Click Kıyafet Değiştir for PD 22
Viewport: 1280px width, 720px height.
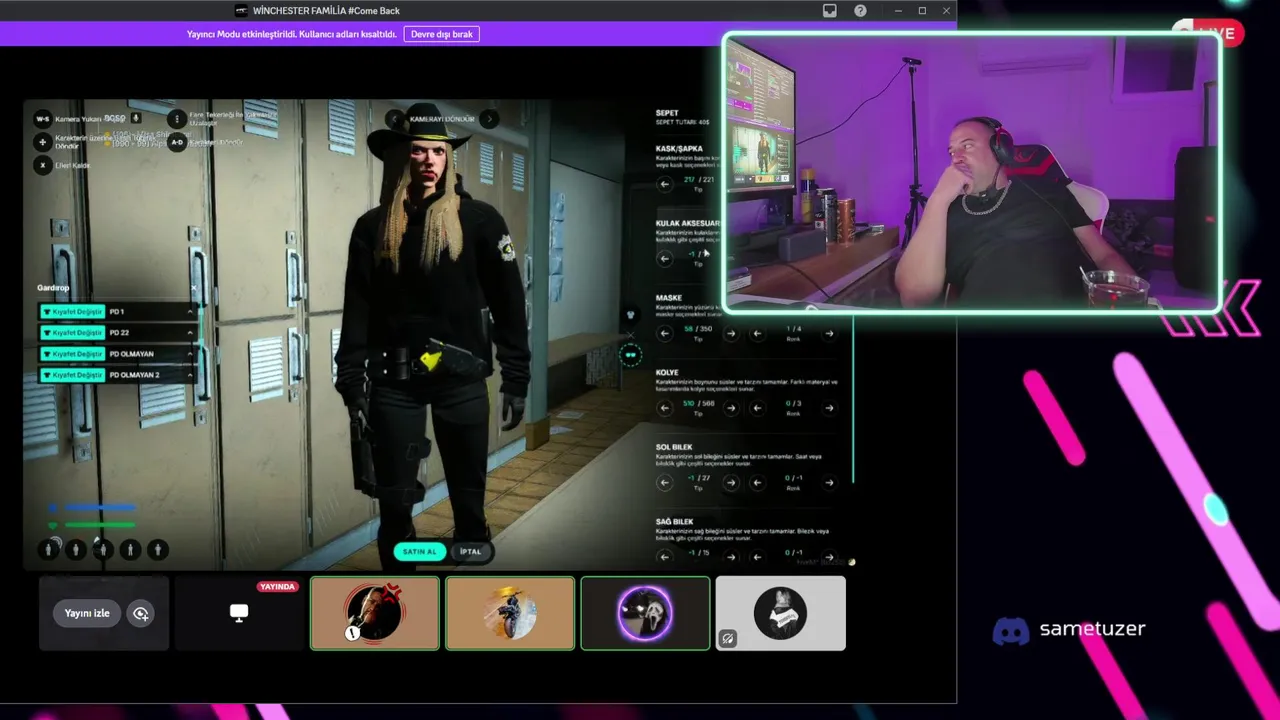pyautogui.click(x=72, y=333)
